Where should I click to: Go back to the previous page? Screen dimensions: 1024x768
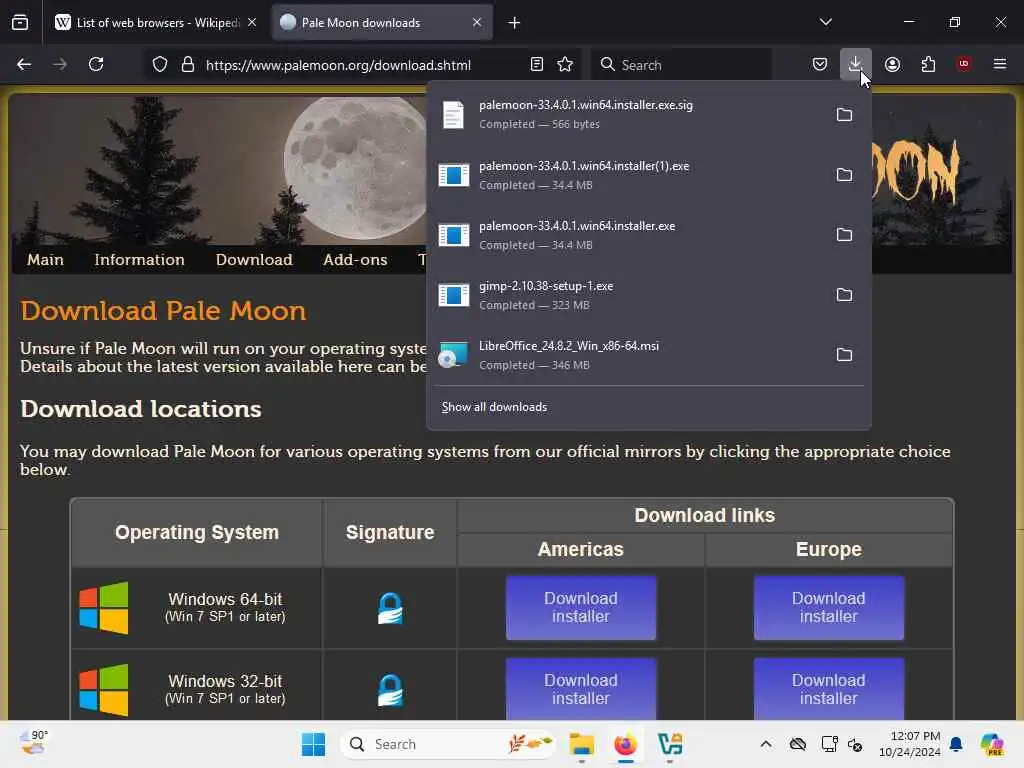[x=24, y=64]
